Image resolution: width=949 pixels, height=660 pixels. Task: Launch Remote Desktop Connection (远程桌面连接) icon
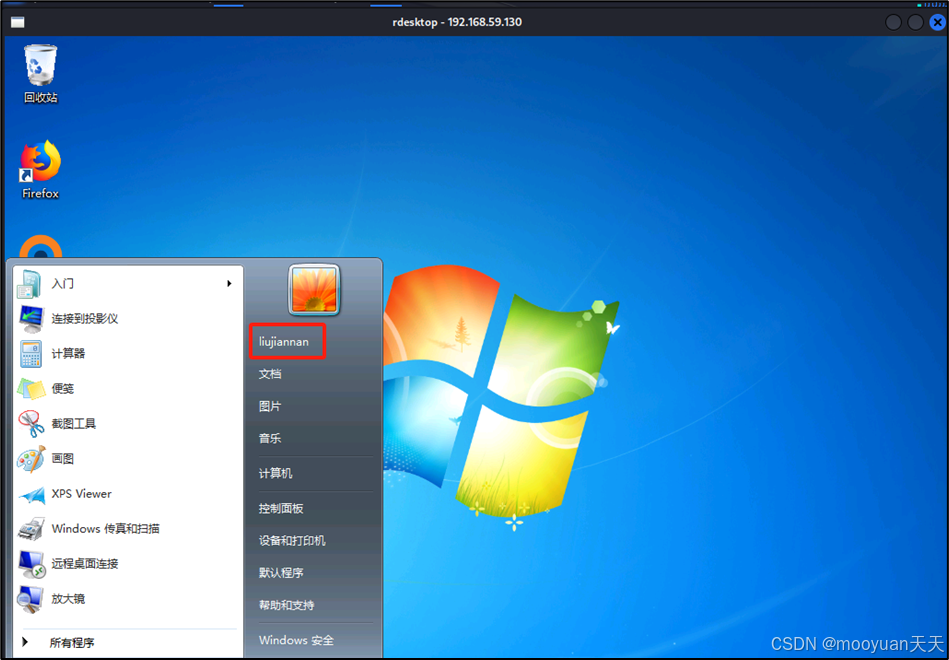[x=31, y=564]
